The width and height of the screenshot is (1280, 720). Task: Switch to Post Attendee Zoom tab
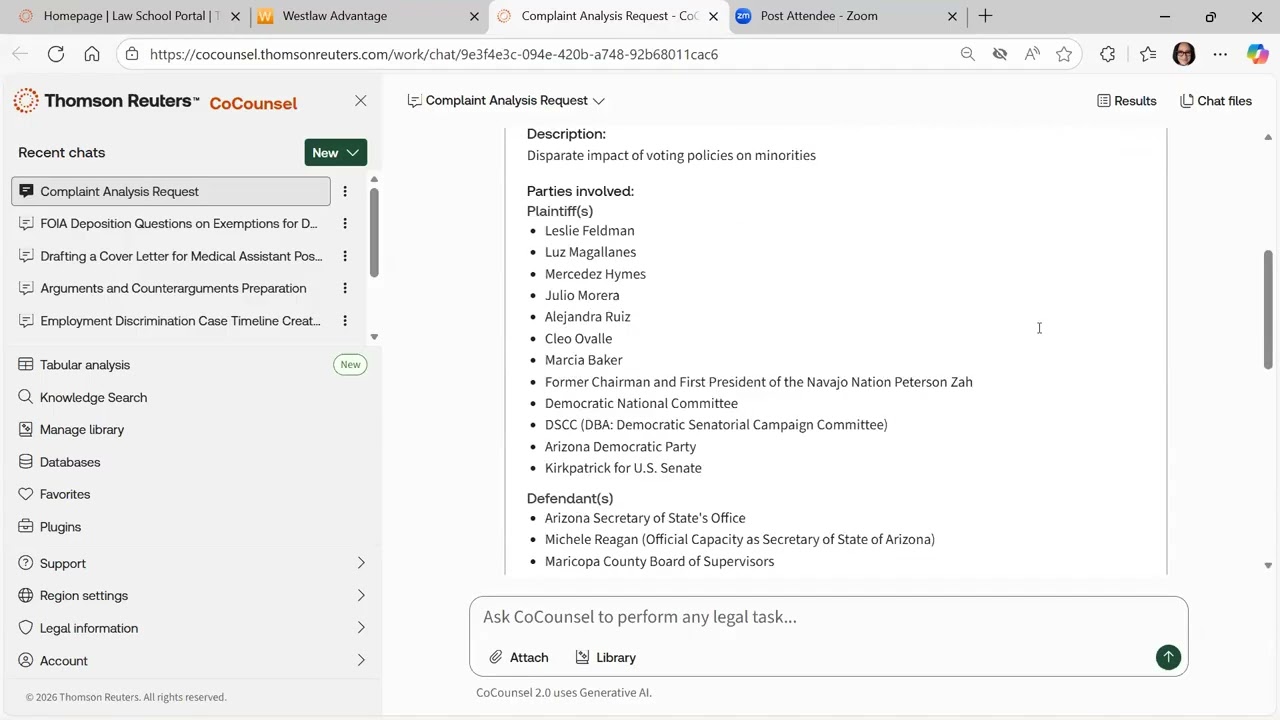pos(846,16)
